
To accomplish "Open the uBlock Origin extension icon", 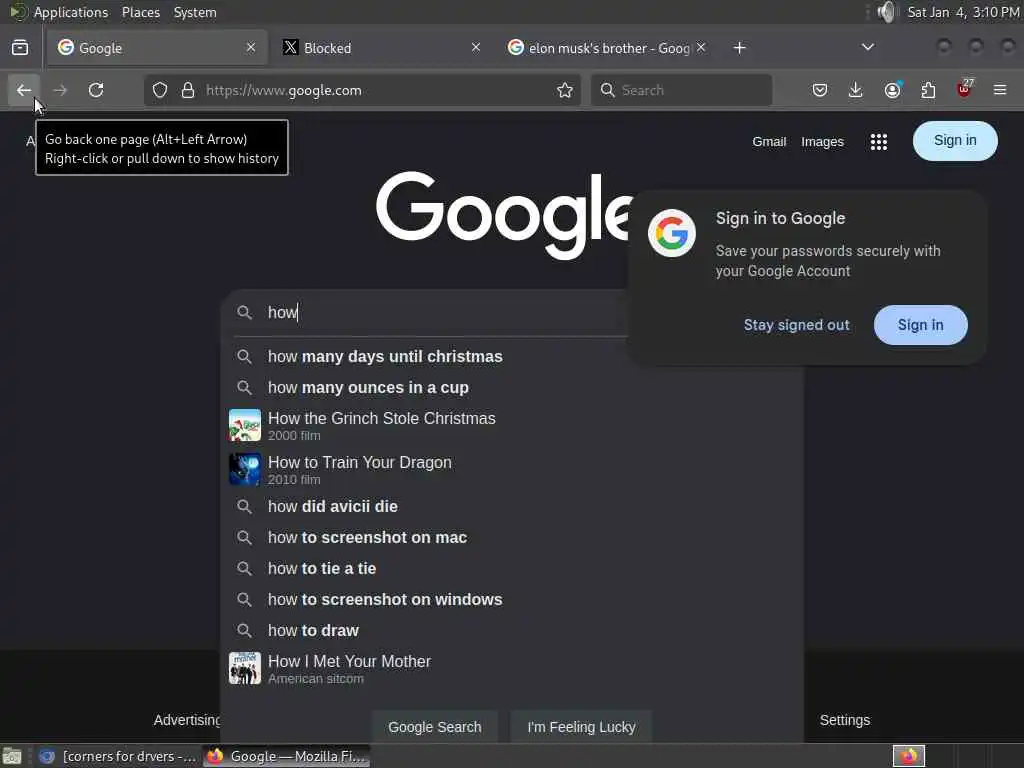I will click(964, 89).
